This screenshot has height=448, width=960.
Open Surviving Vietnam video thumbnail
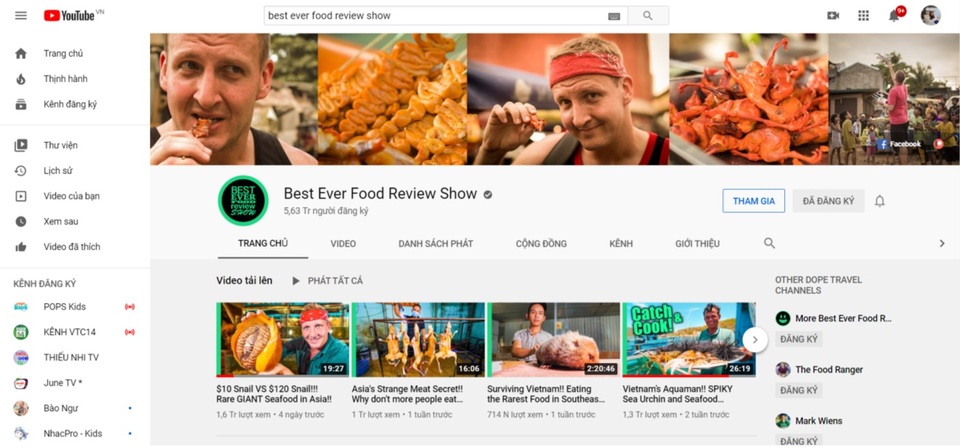point(553,339)
